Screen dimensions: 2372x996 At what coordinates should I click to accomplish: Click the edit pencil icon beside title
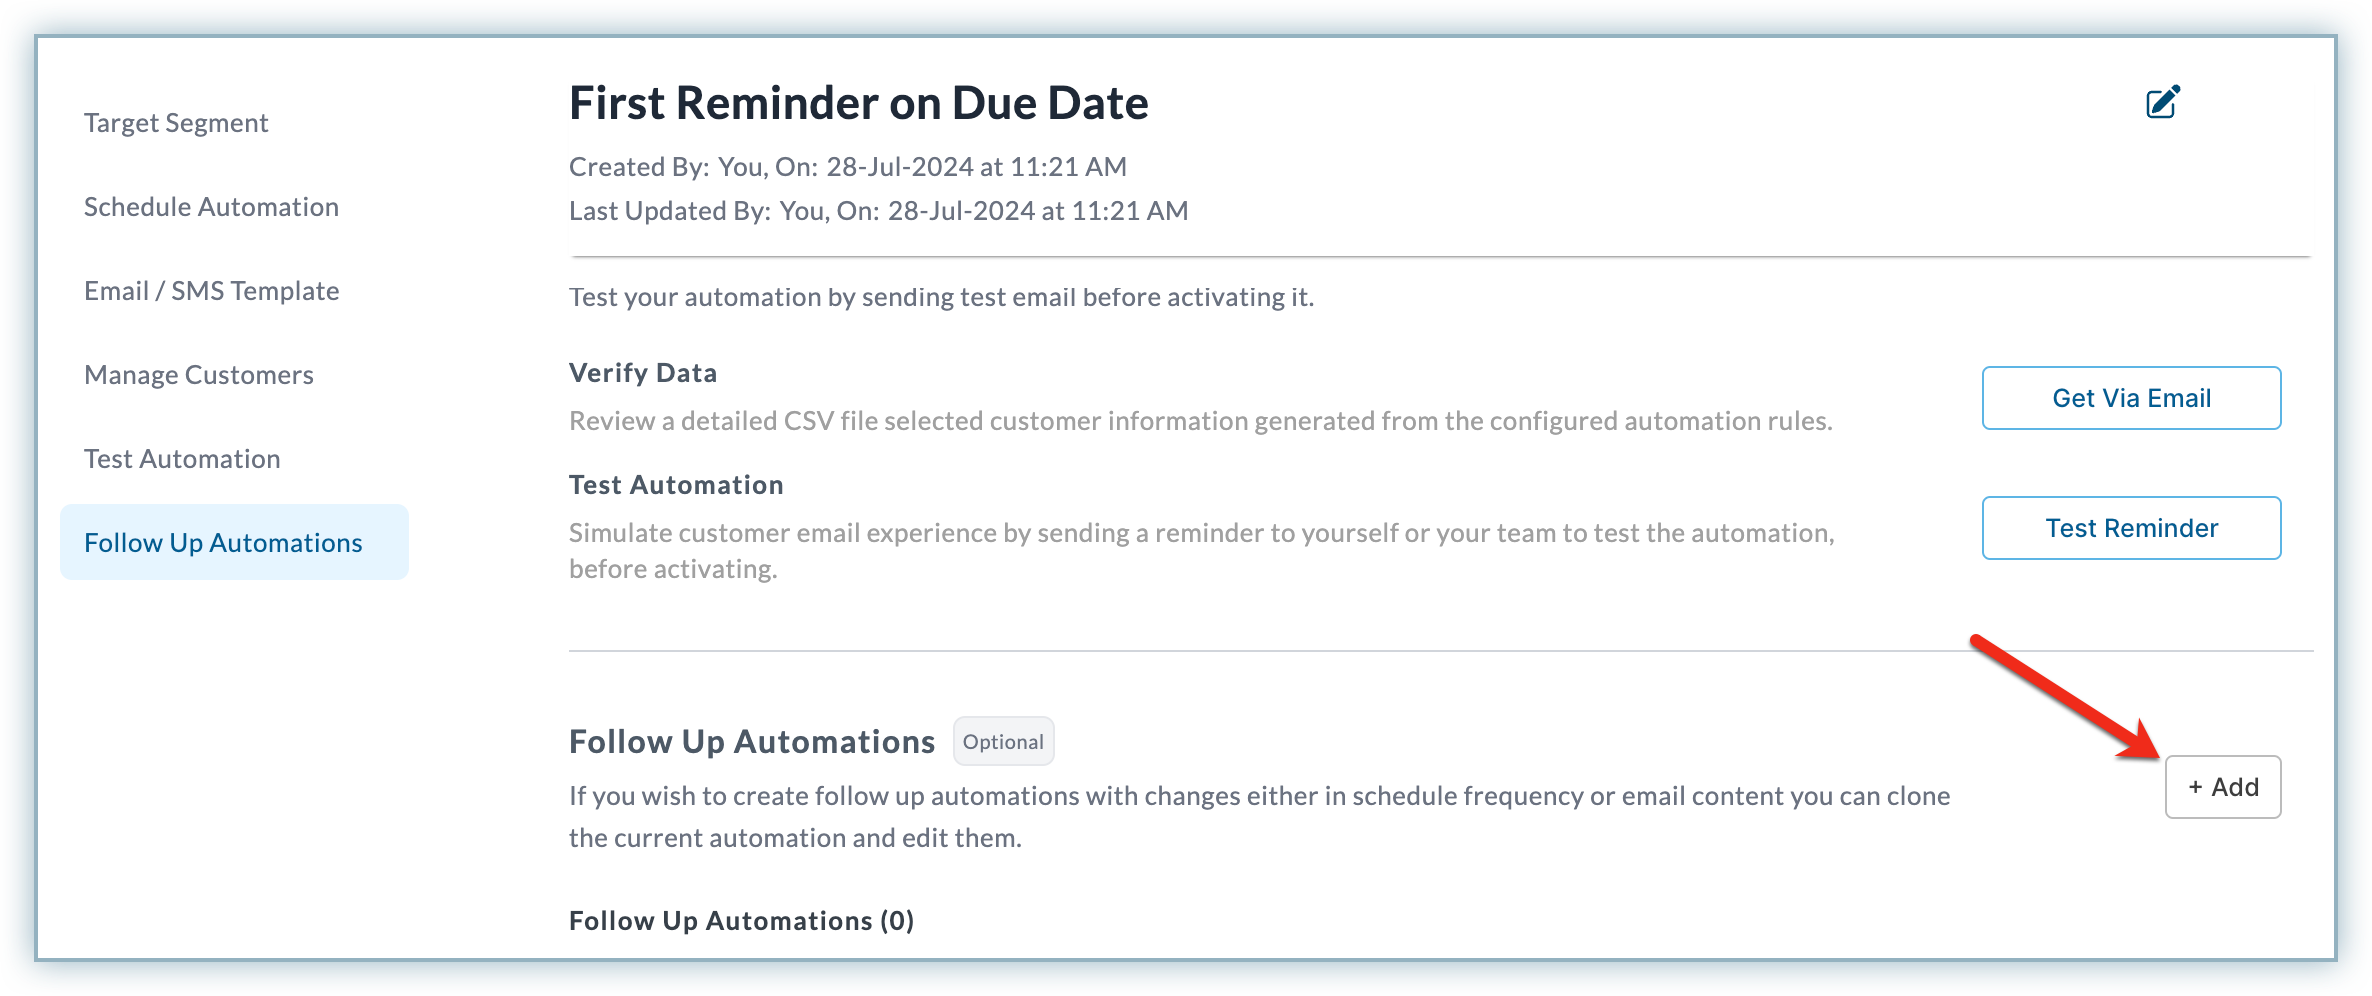(2162, 102)
